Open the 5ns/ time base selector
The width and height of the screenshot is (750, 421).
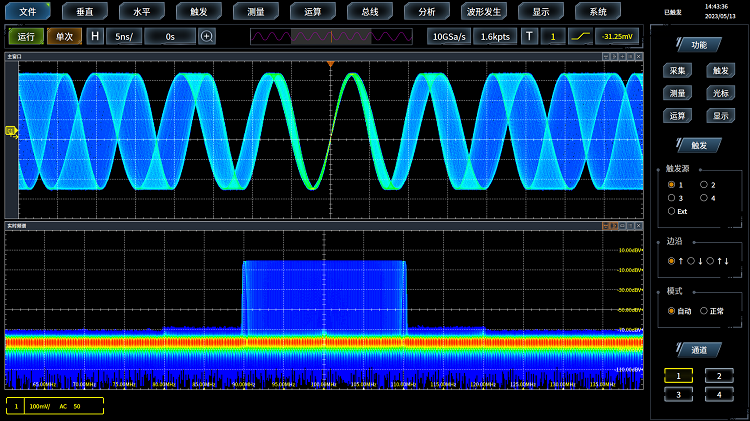coord(124,36)
